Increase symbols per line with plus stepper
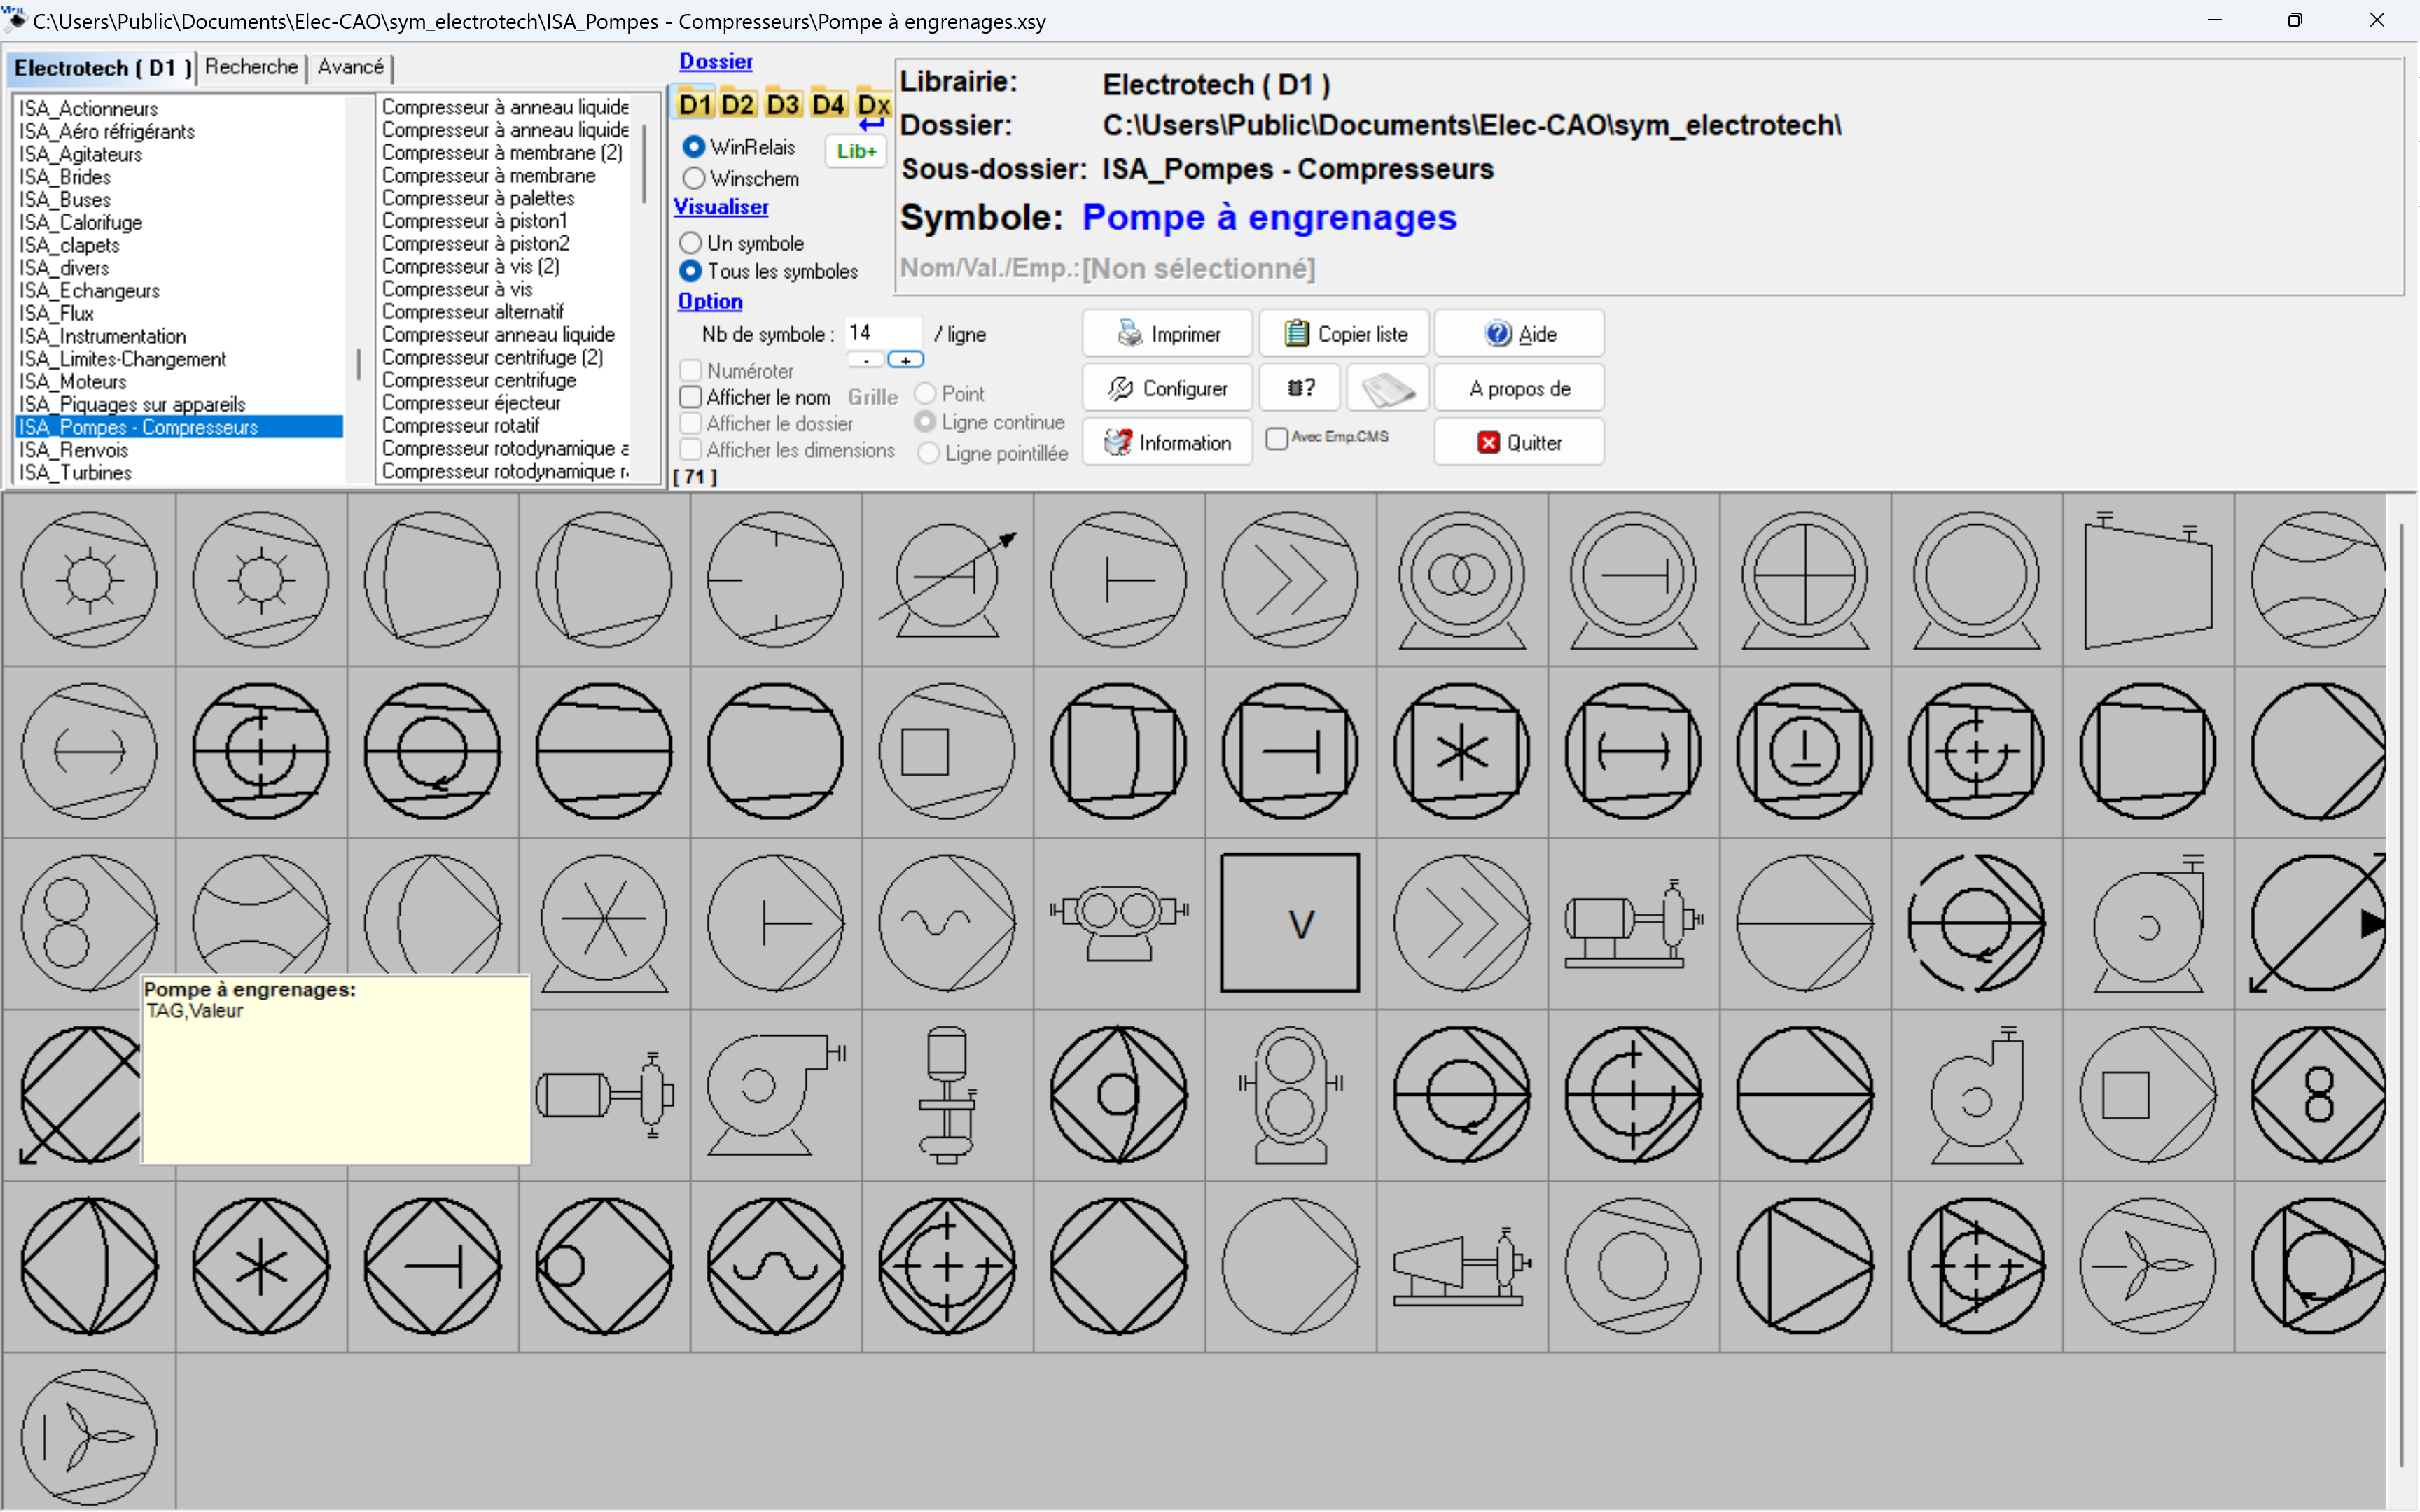 (905, 360)
